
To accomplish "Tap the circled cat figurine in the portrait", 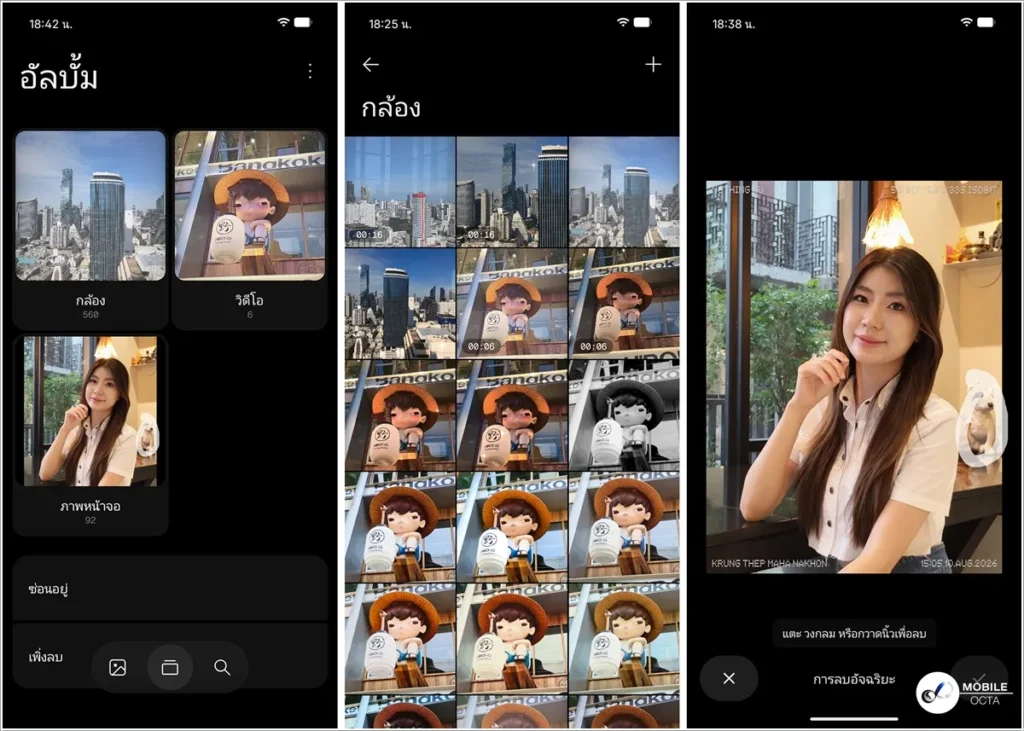I will click(x=979, y=417).
